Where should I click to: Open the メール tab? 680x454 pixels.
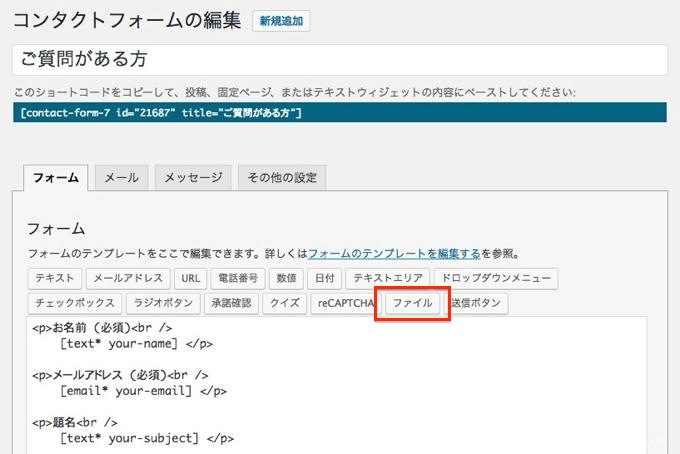coord(122,177)
